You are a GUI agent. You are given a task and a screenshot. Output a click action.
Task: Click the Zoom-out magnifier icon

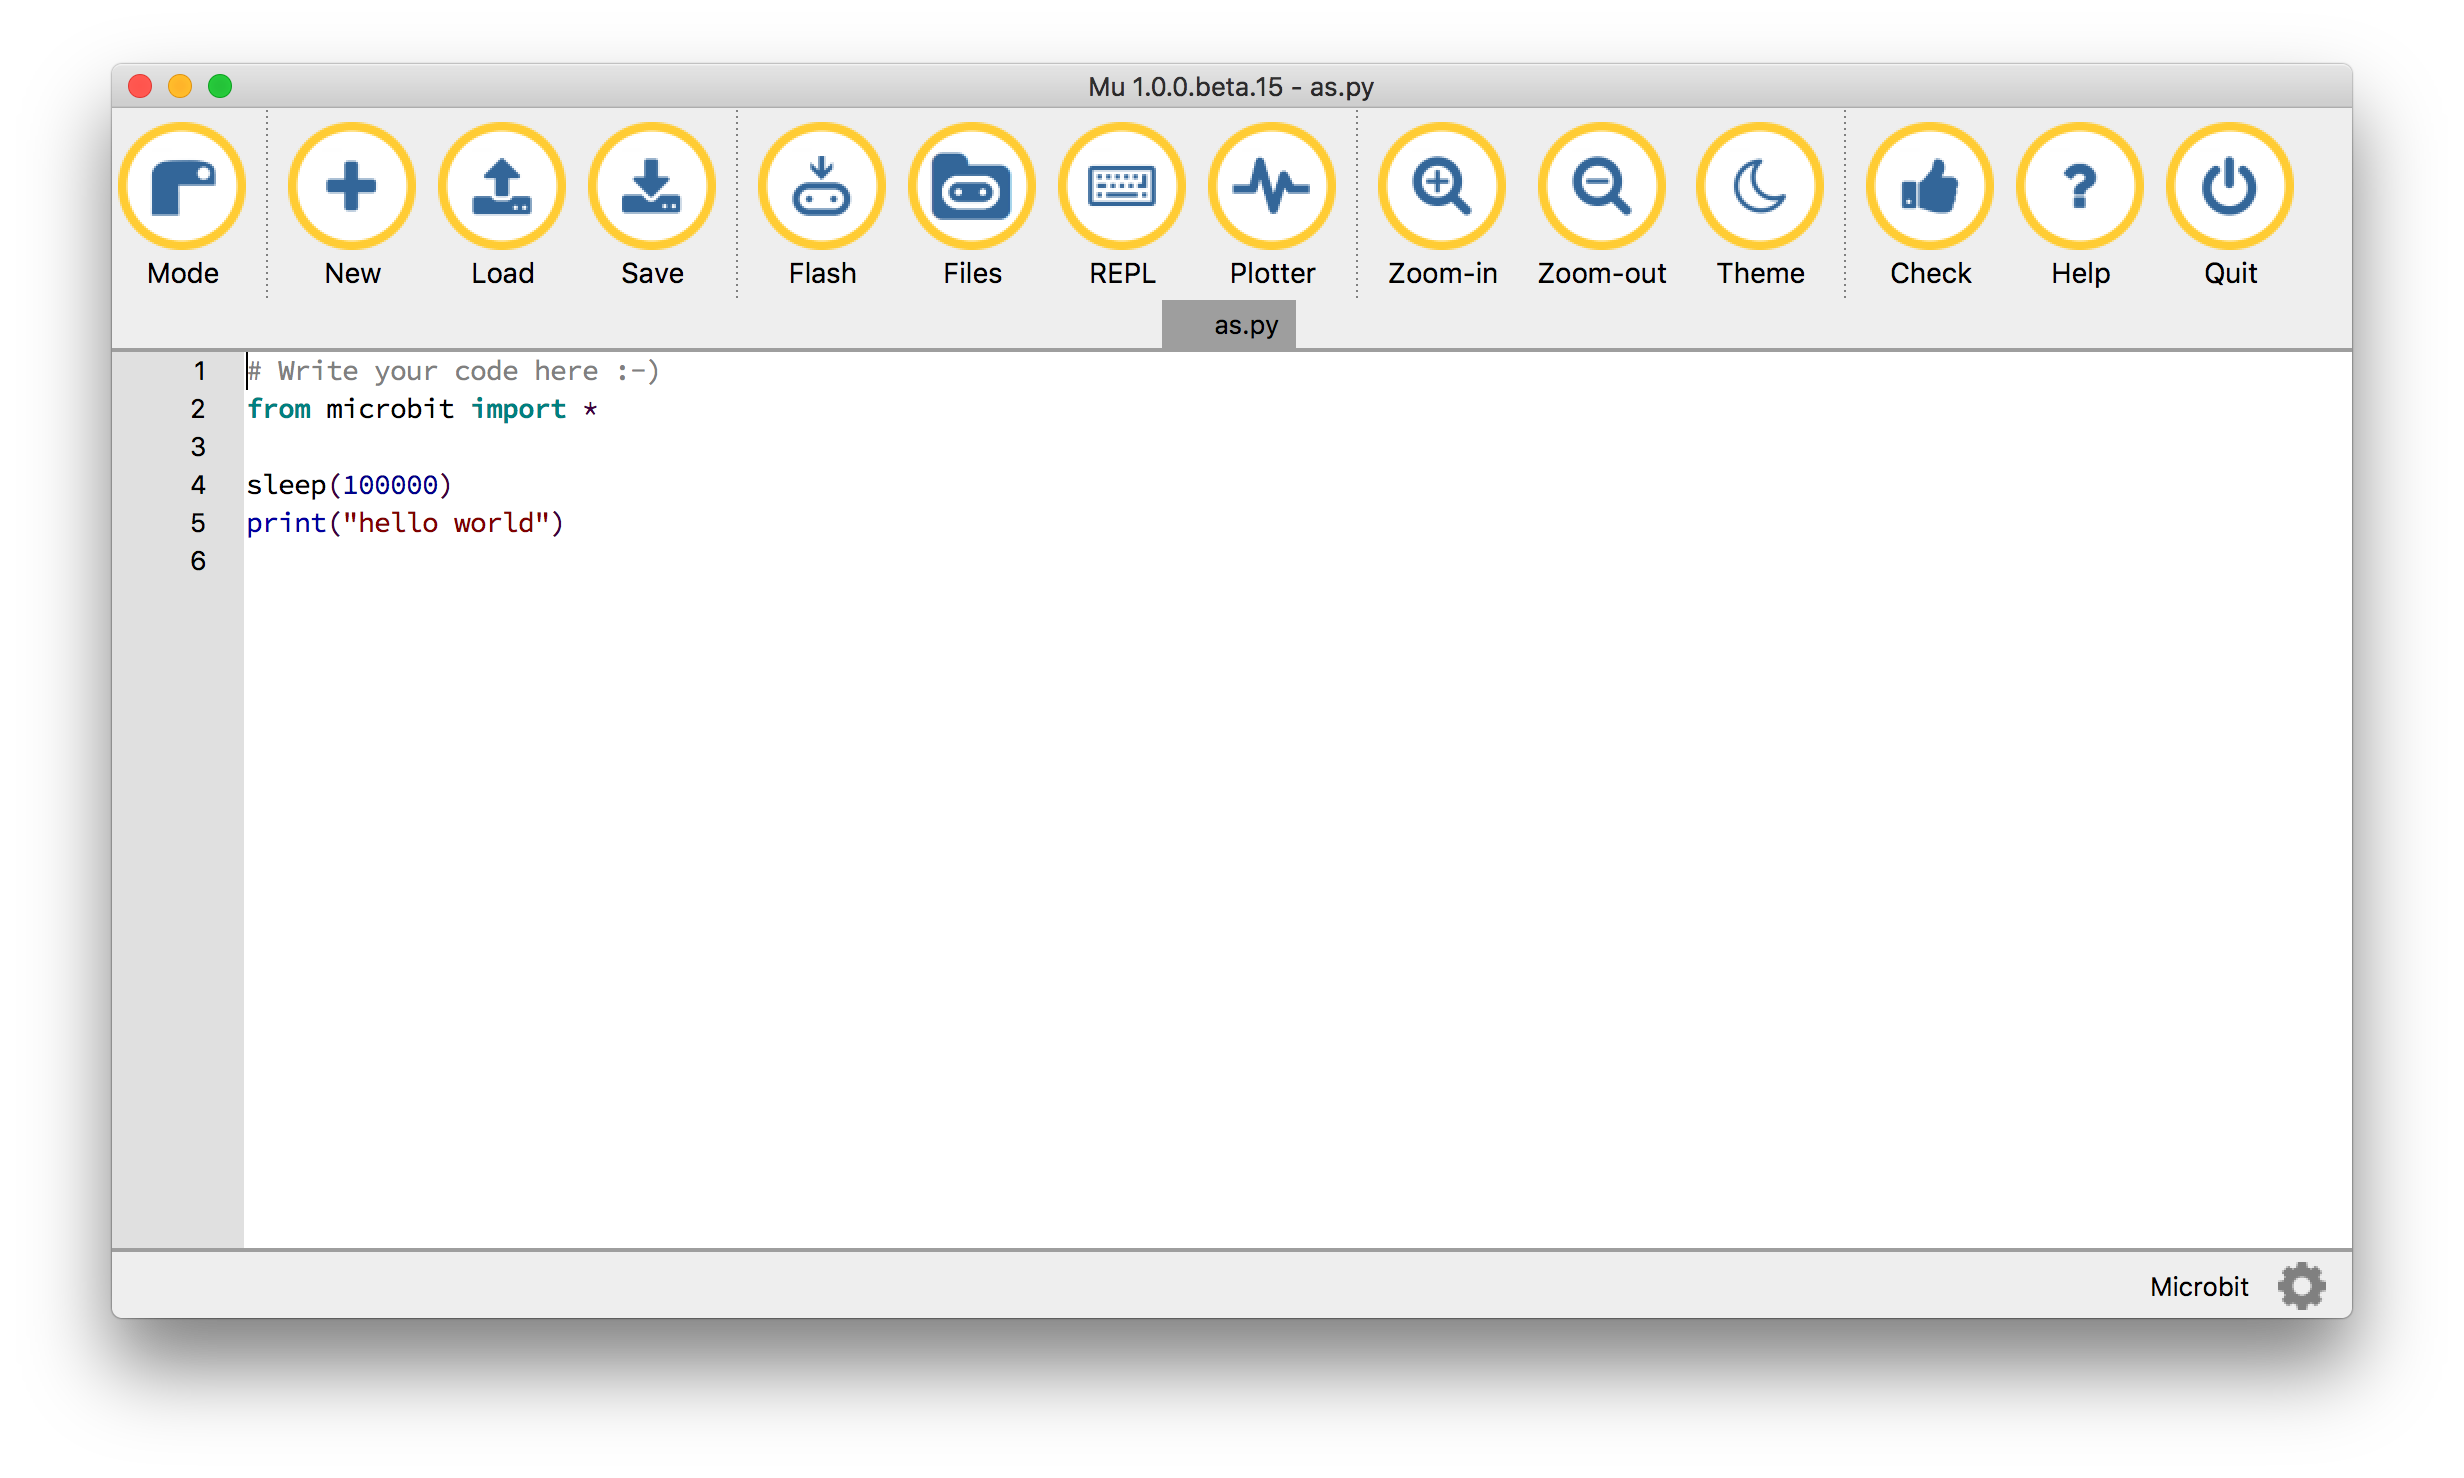coord(1601,187)
